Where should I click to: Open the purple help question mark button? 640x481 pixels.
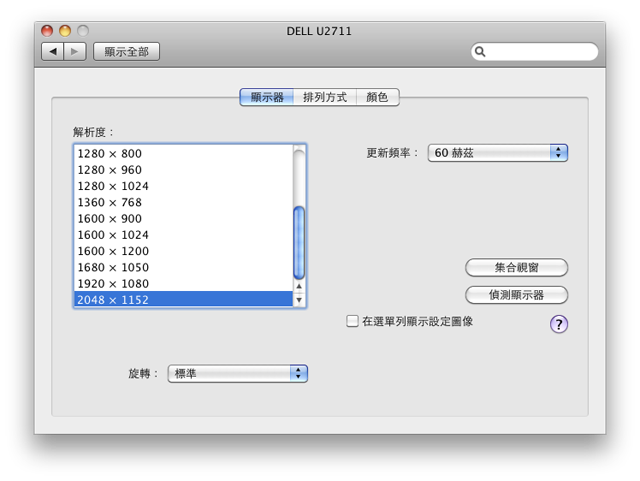click(558, 324)
